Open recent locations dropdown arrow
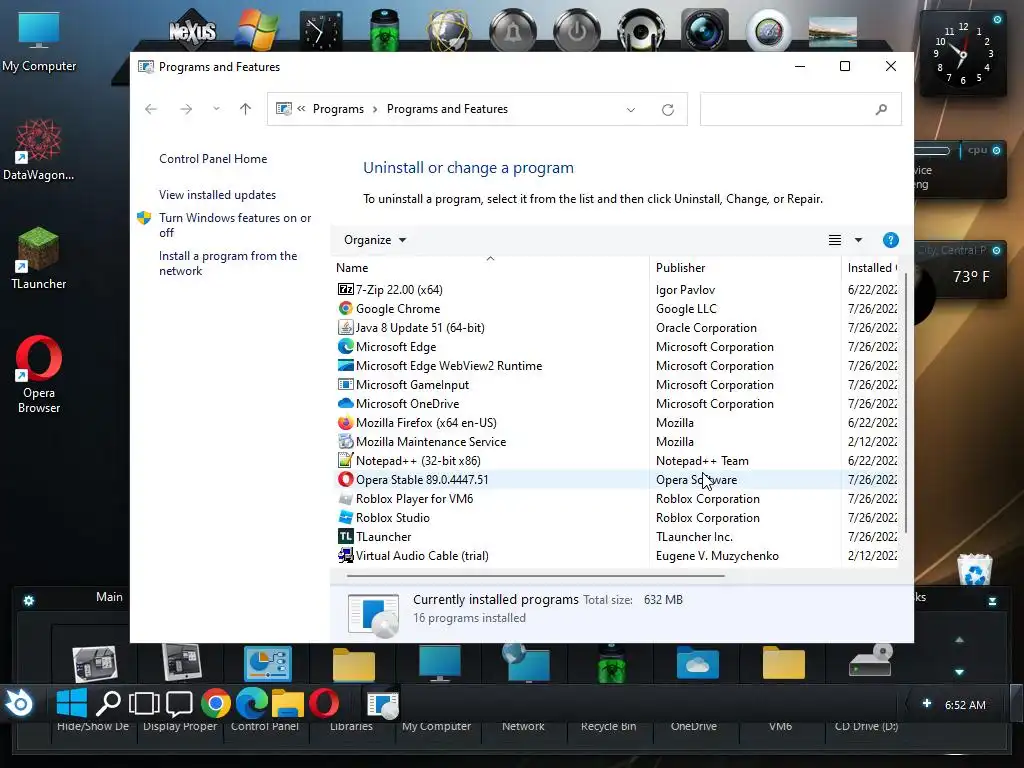The height and width of the screenshot is (768, 1024). [216, 109]
